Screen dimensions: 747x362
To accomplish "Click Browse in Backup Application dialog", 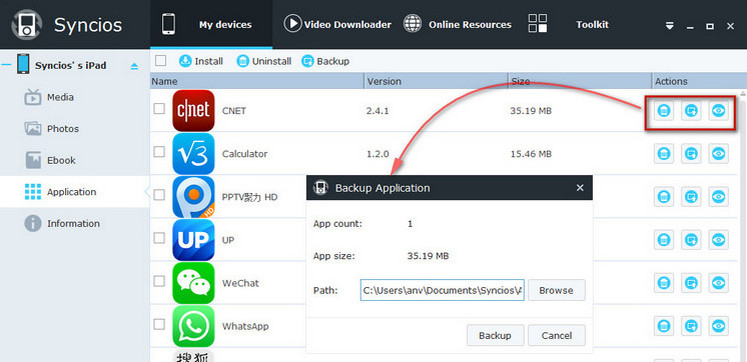I will point(556,290).
